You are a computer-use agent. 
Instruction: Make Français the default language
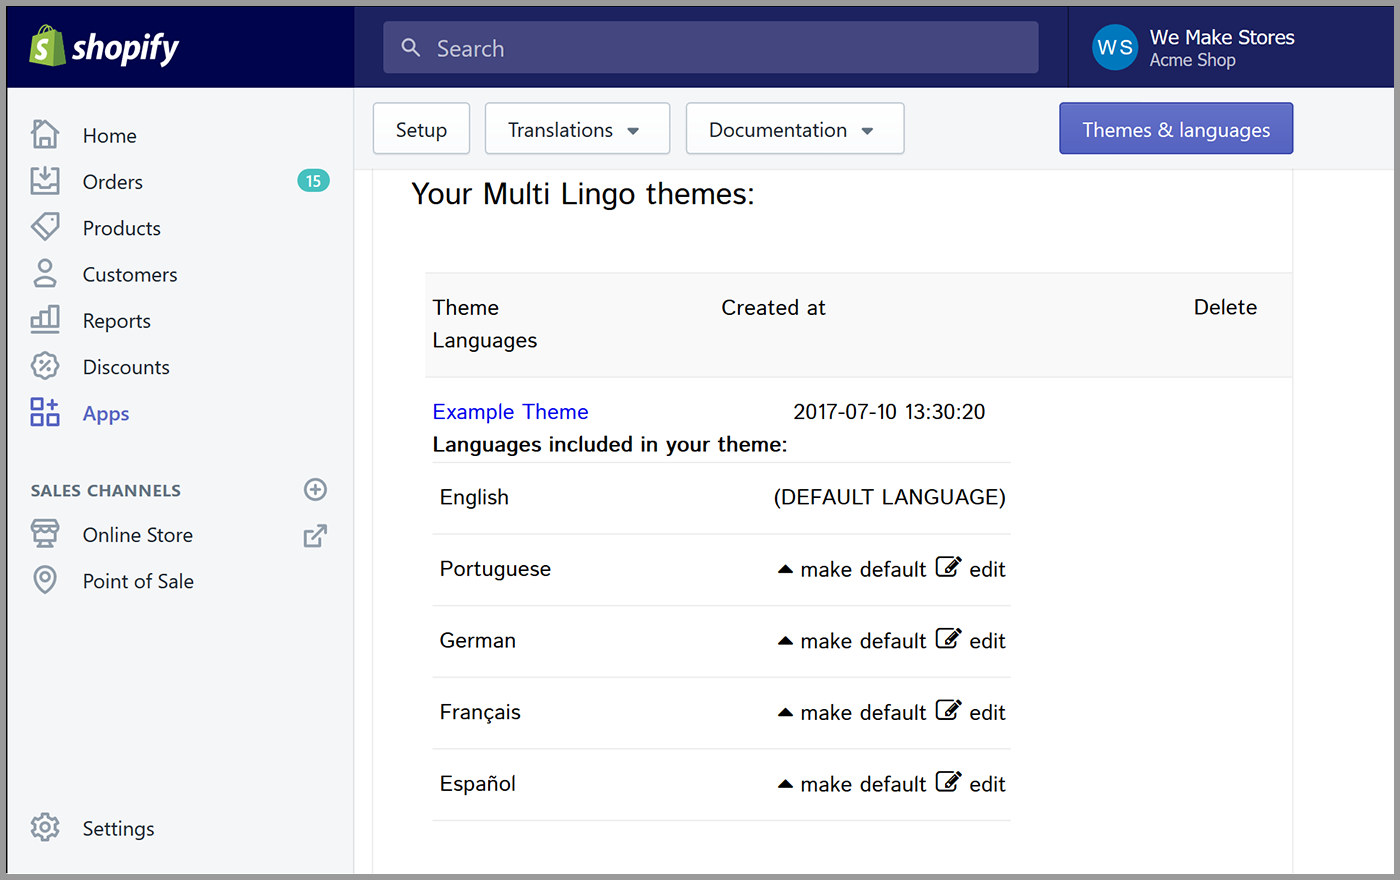[863, 712]
